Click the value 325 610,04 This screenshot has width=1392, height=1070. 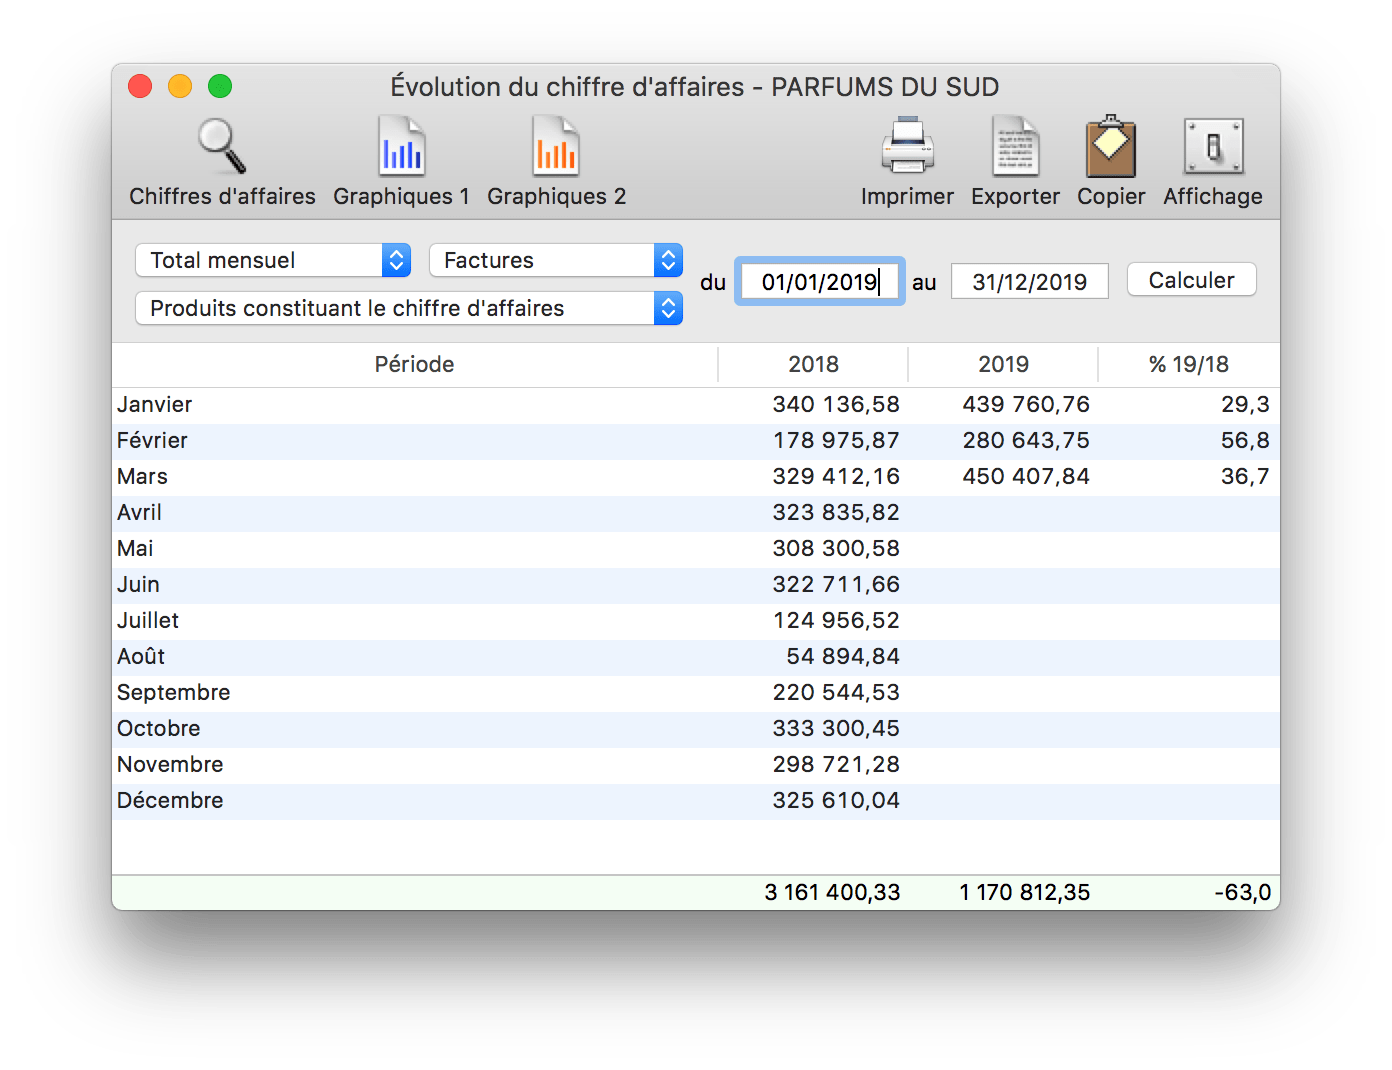[x=836, y=800]
